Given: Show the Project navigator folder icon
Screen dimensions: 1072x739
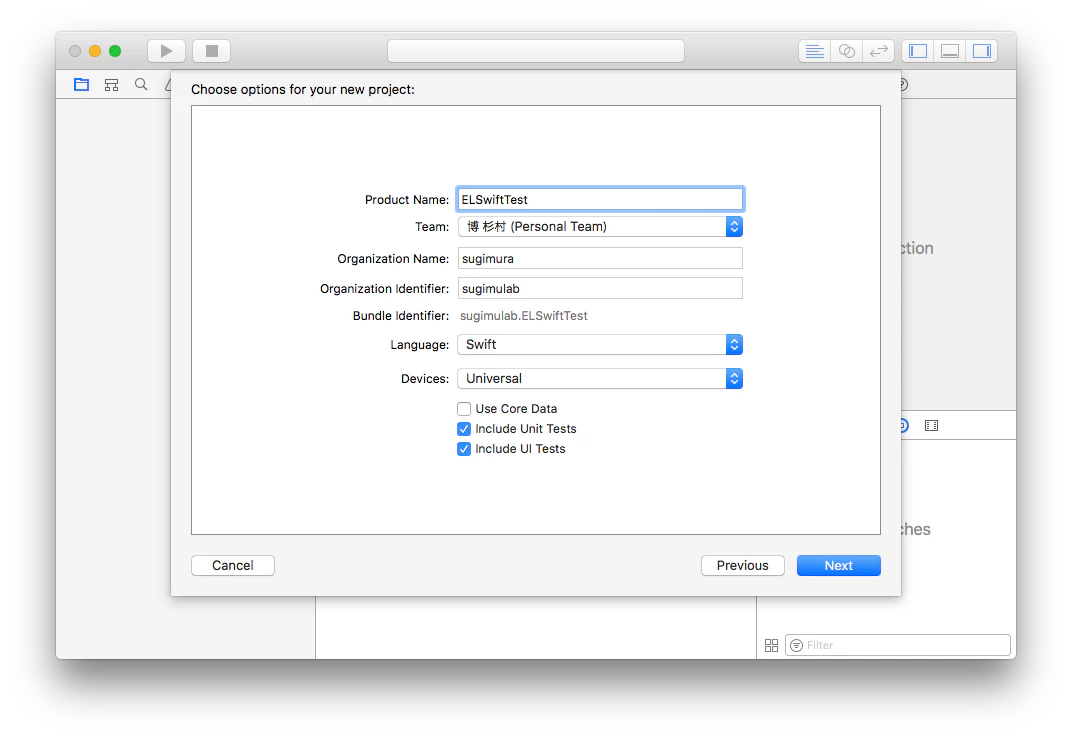Looking at the screenshot, I should pyautogui.click(x=81, y=85).
